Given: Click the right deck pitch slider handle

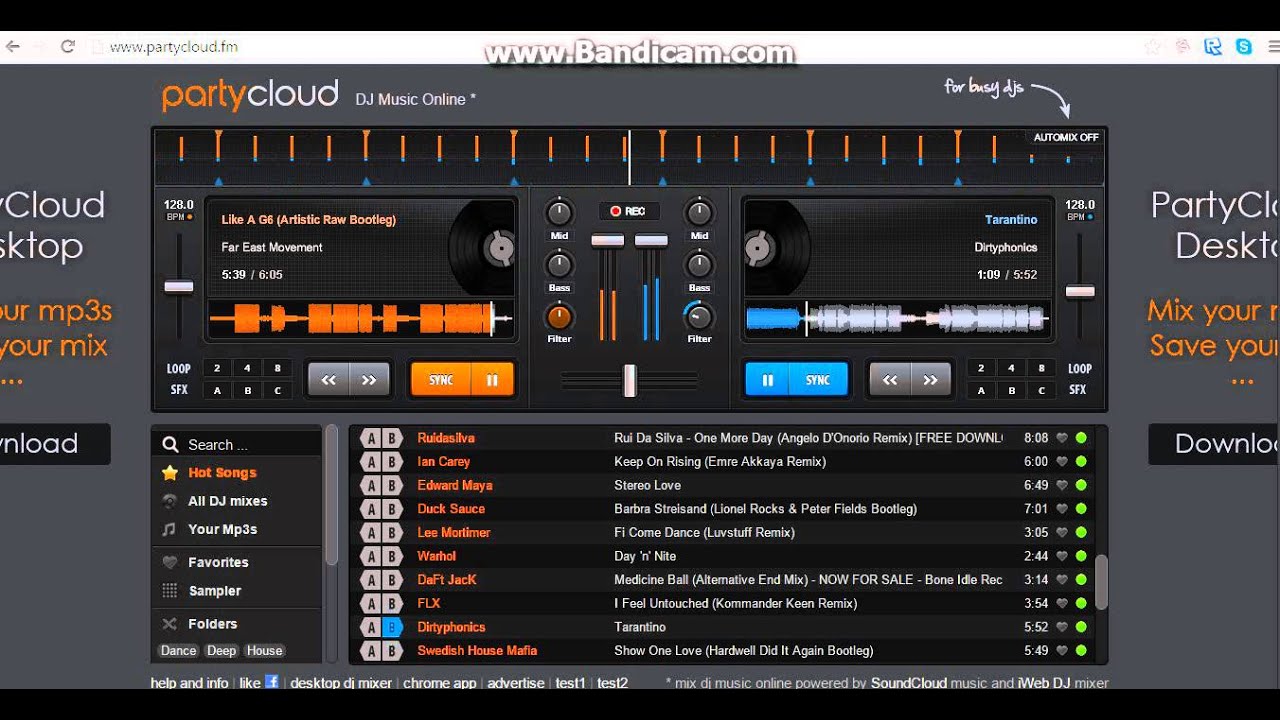Looking at the screenshot, I should pos(1080,291).
